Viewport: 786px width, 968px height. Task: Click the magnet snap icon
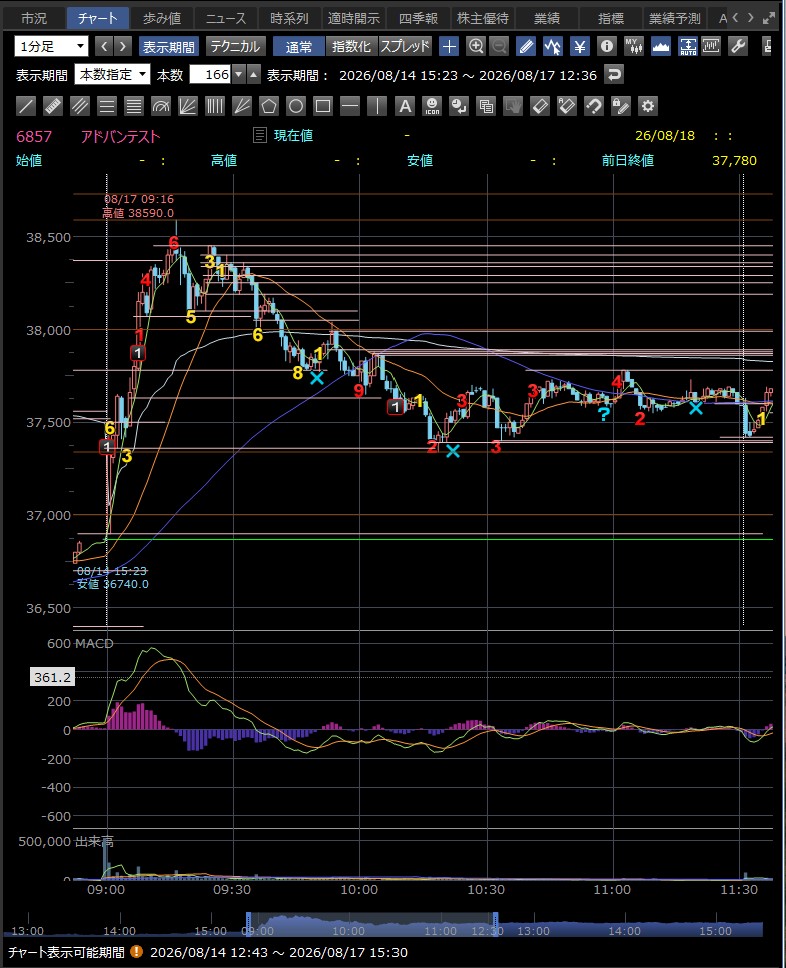pyautogui.click(x=593, y=106)
